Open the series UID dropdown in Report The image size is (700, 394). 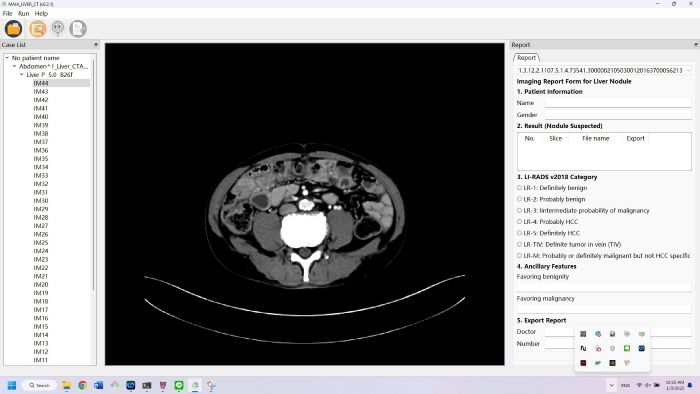click(688, 71)
